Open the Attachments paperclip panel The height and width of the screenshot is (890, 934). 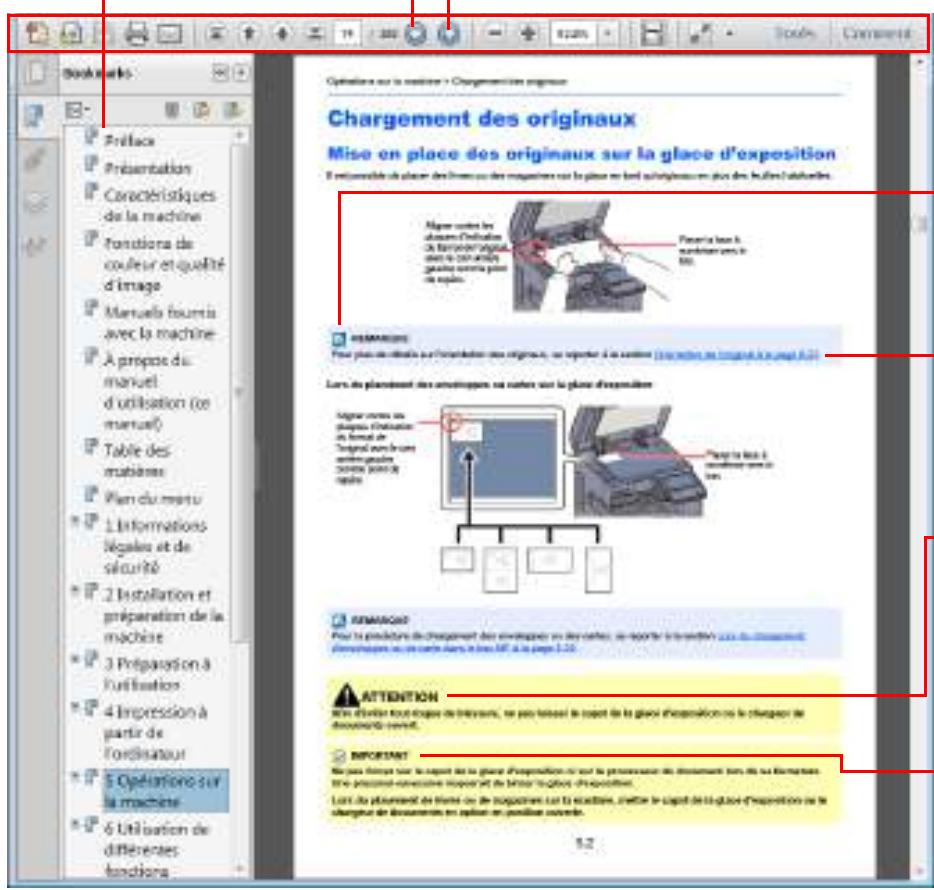tap(35, 158)
